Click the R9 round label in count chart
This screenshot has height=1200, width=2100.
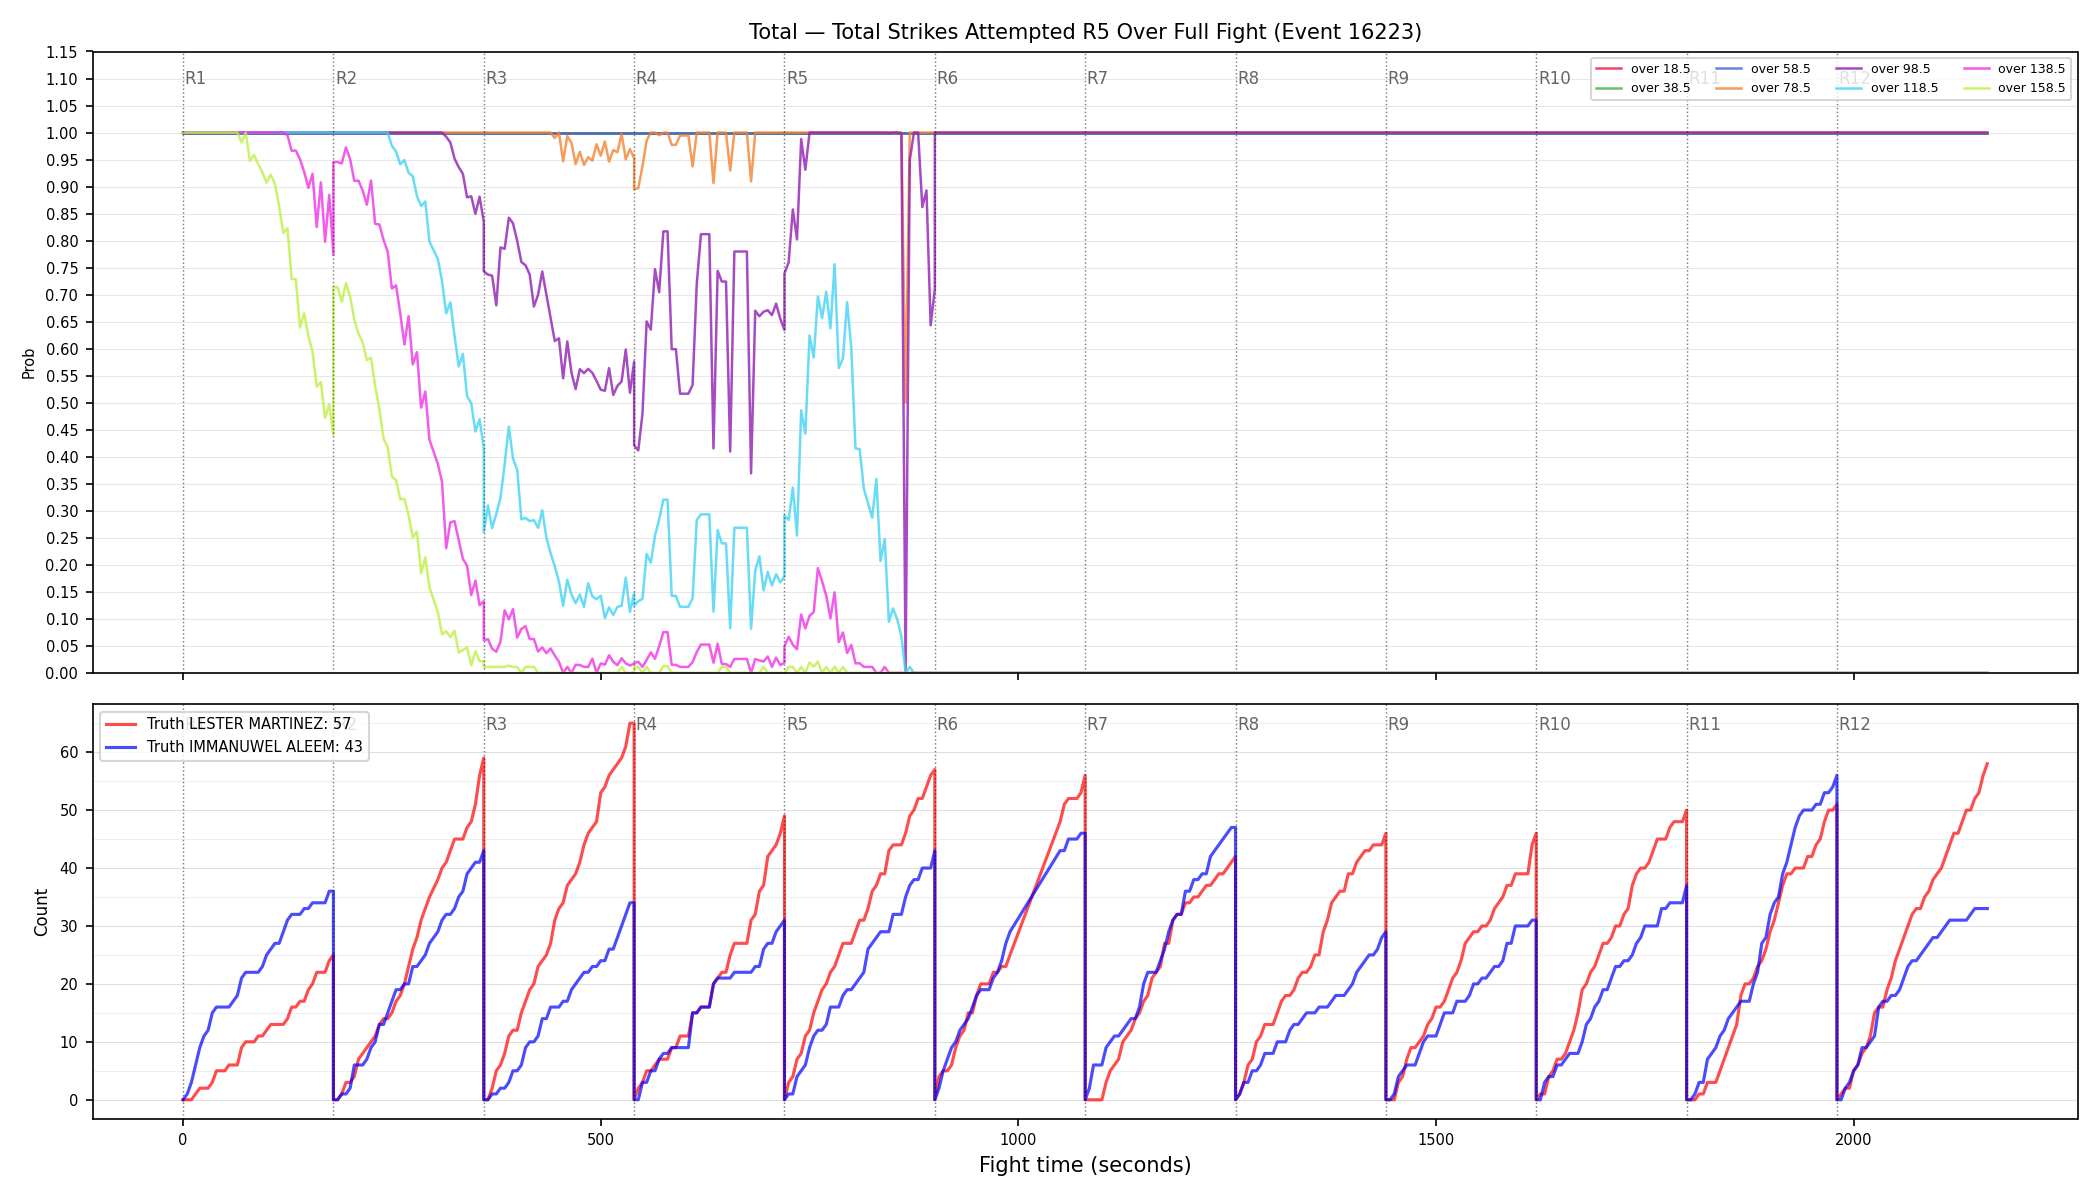coord(1399,724)
